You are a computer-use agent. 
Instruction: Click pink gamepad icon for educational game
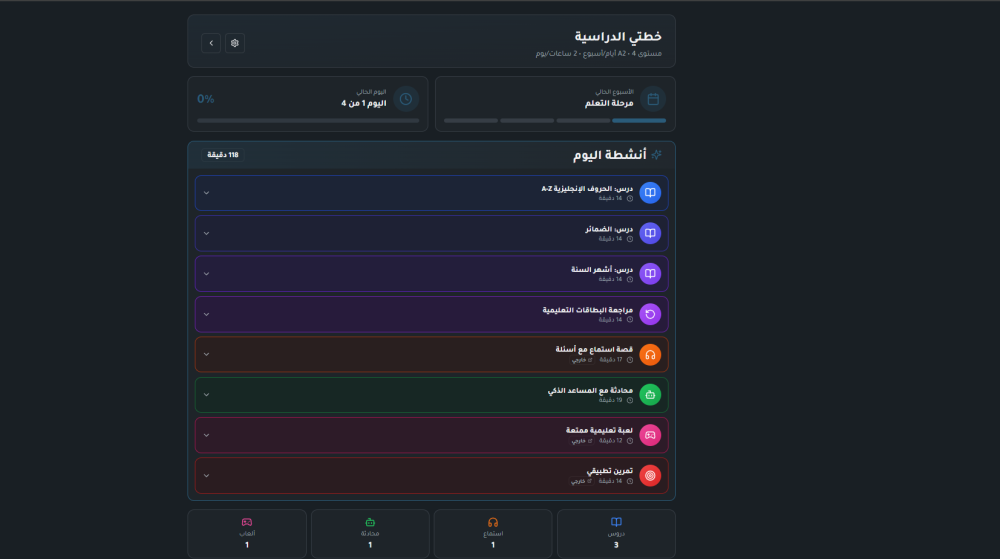click(x=650, y=435)
